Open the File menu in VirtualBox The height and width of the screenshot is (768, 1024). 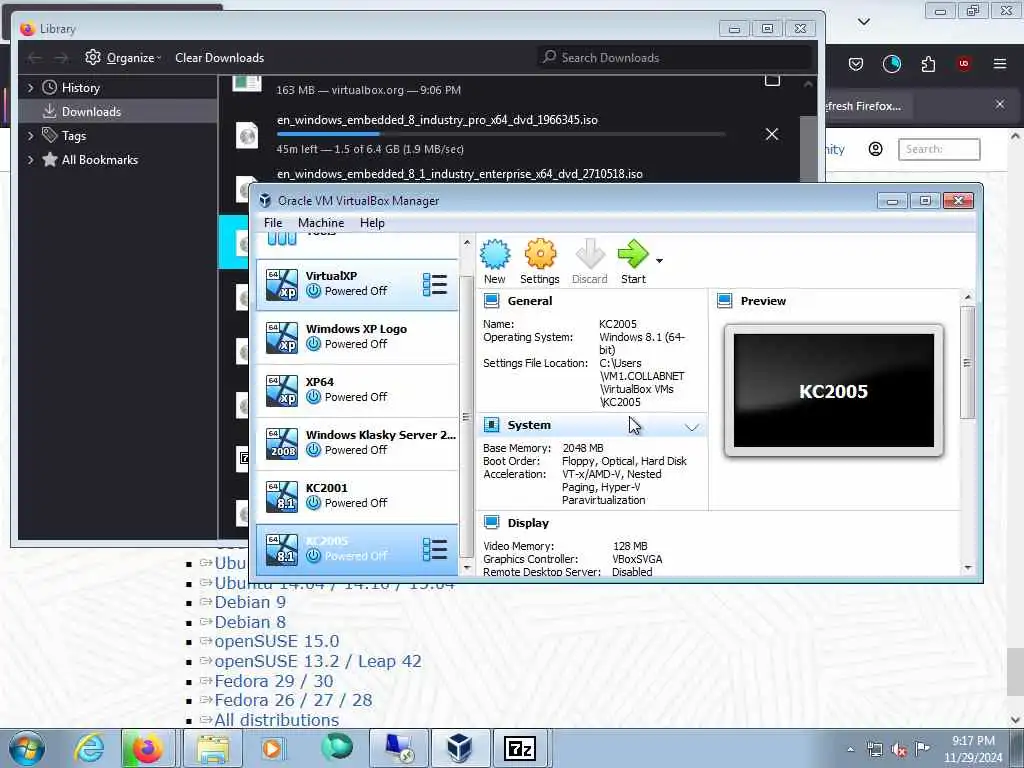coord(273,223)
